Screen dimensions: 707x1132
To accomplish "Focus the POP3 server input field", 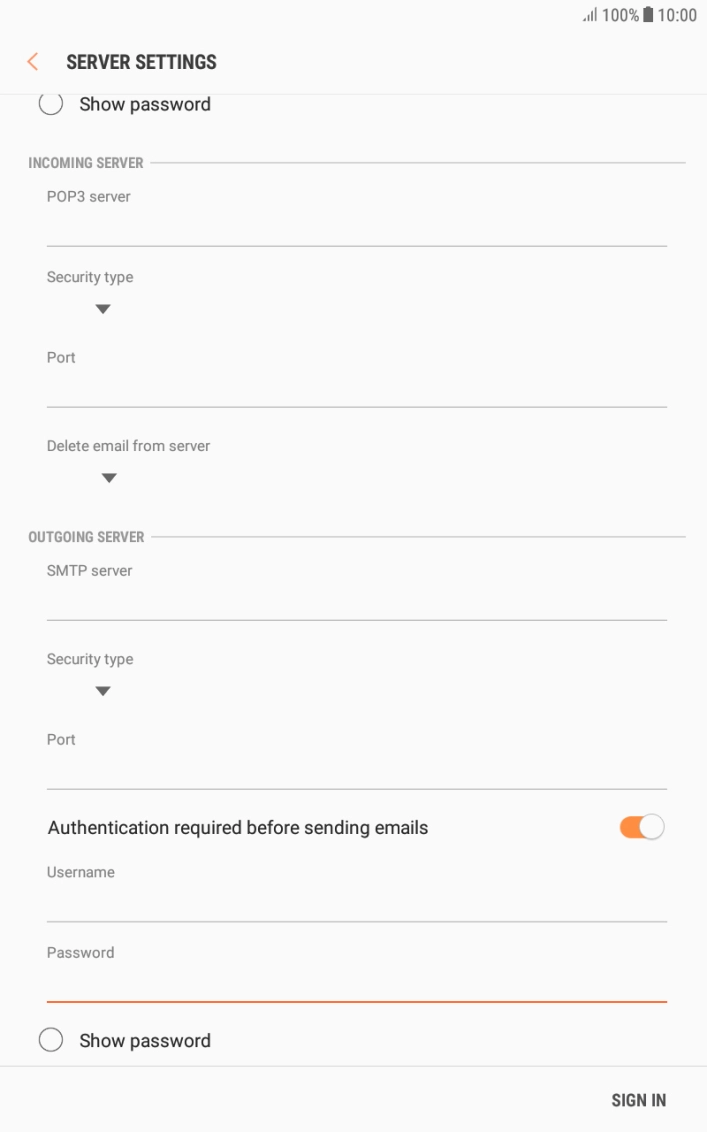I will coord(356,228).
